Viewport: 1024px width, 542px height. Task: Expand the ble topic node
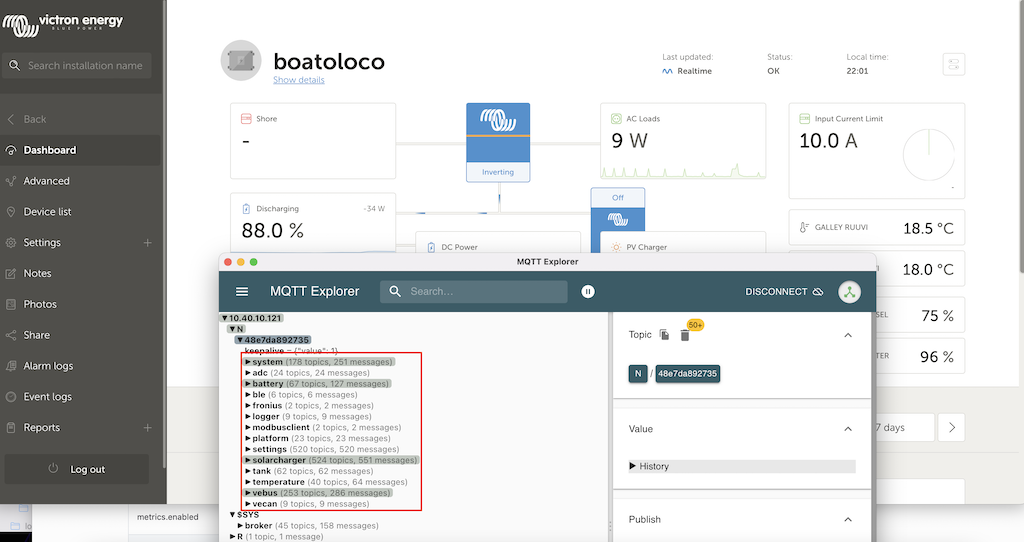click(x=248, y=394)
